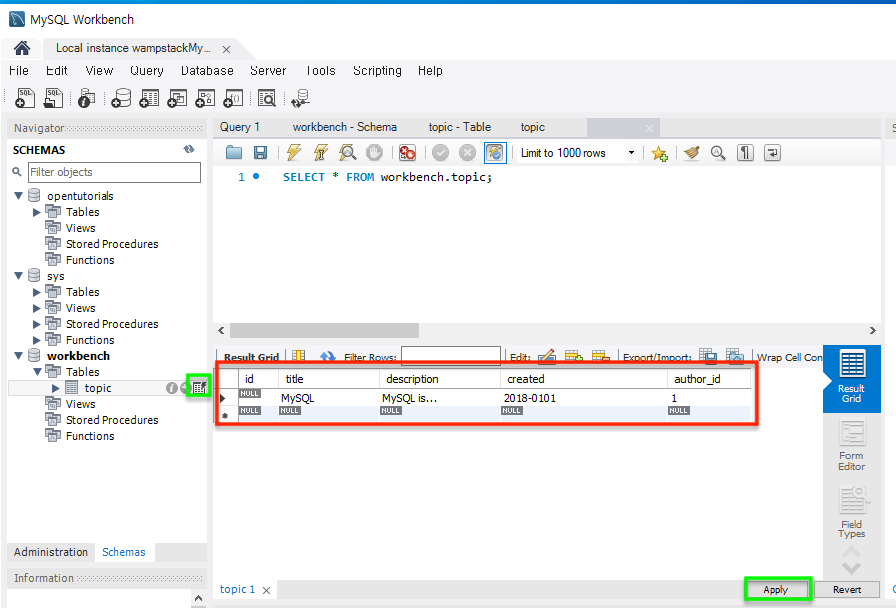Save query as favorite snippet star
The height and width of the screenshot is (608, 896).
[x=659, y=153]
